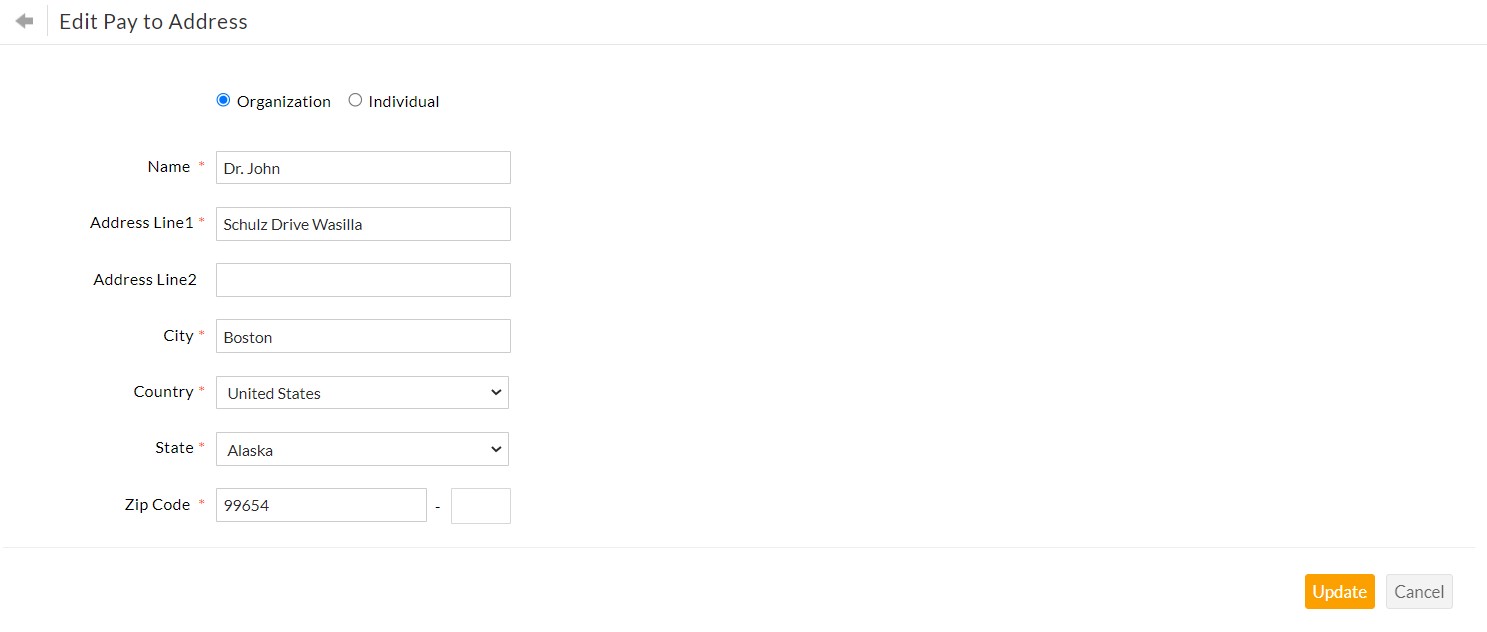Click the City field containing Boston
Screen dimensions: 1487x632
363,336
